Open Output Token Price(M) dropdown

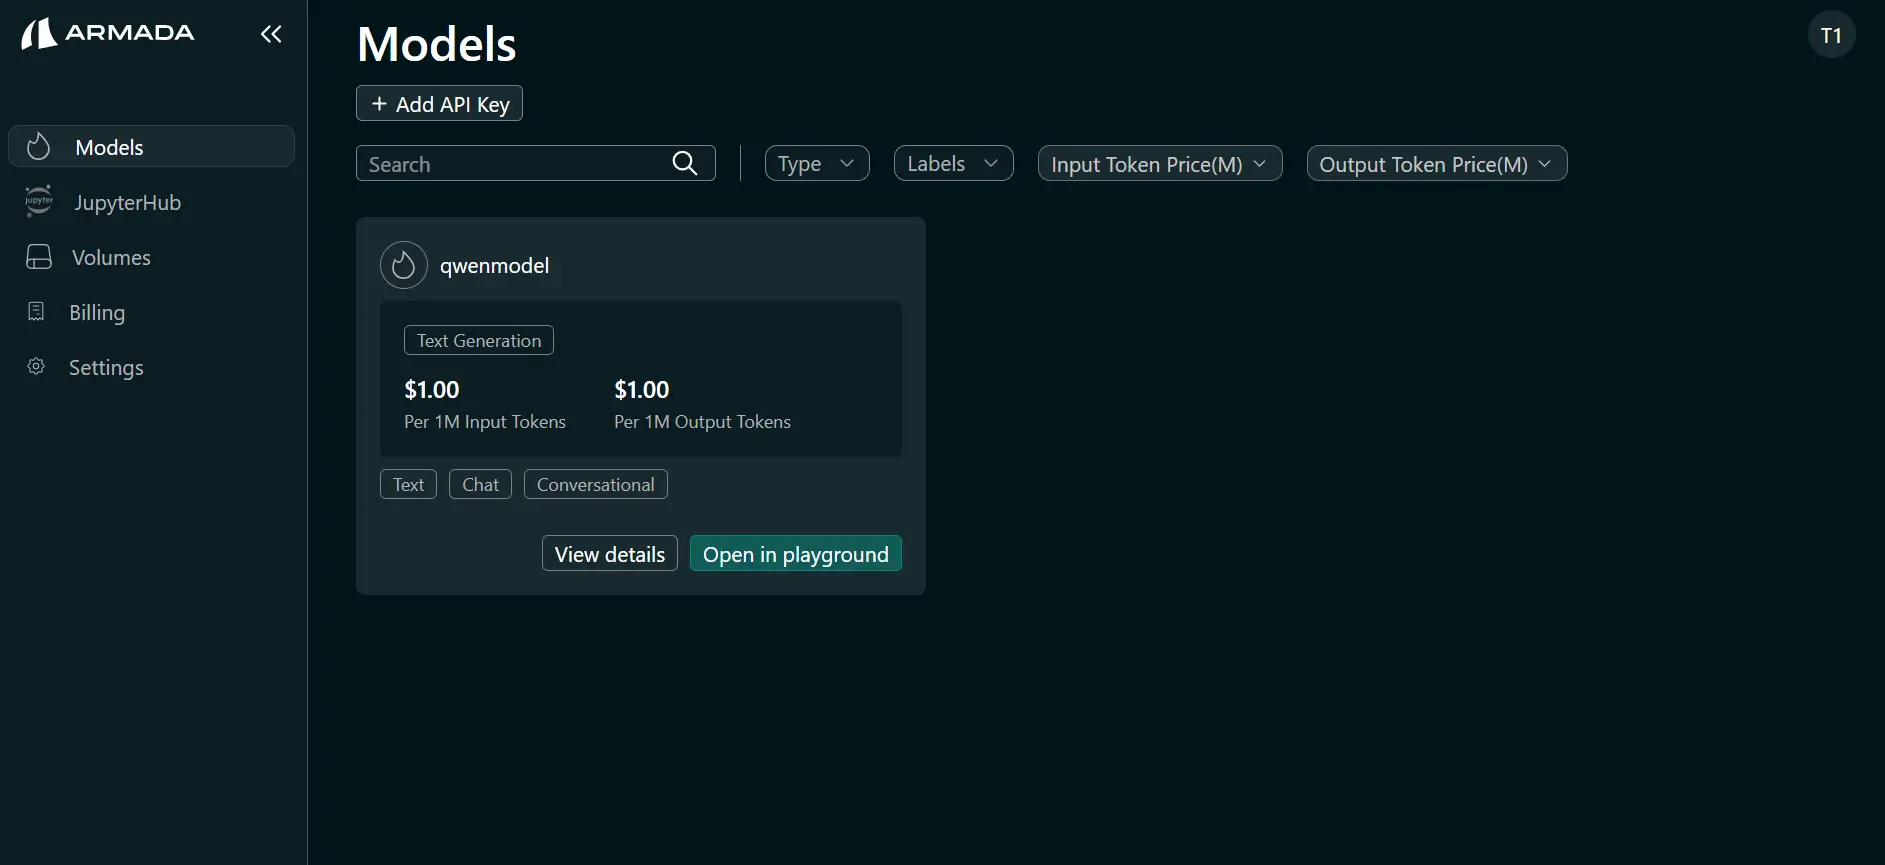[1437, 163]
